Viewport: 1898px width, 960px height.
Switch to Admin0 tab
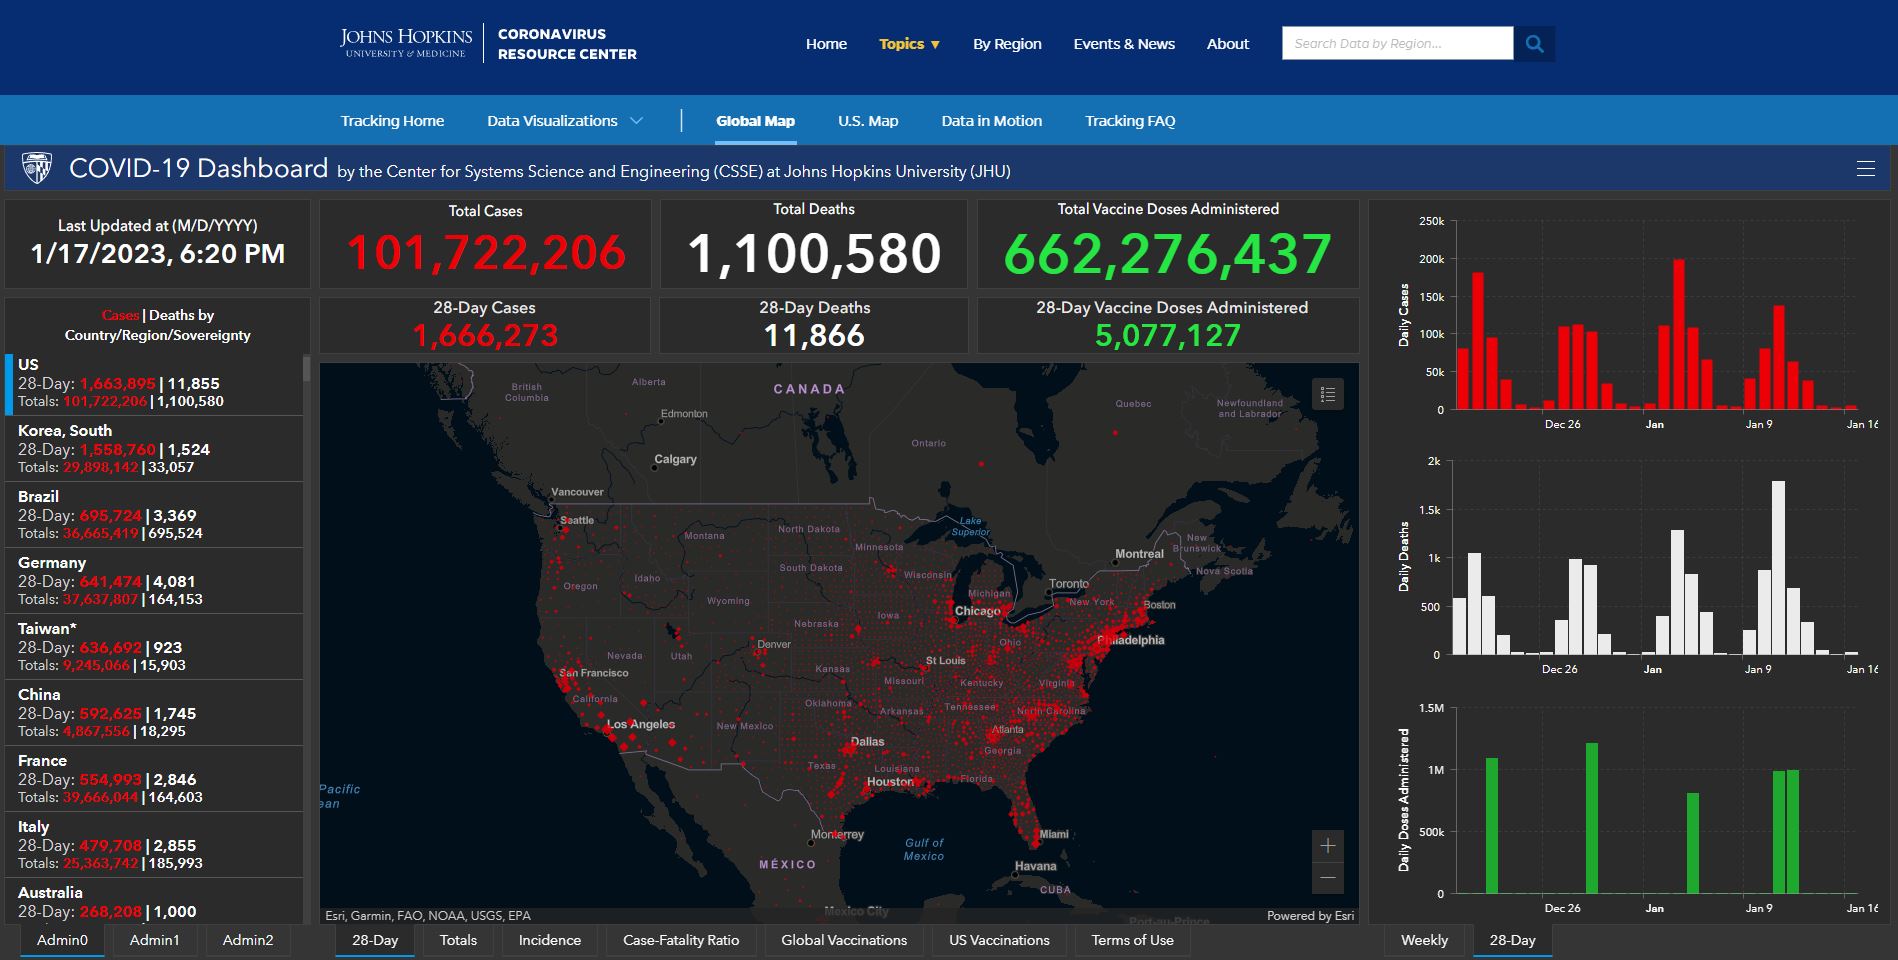click(62, 940)
